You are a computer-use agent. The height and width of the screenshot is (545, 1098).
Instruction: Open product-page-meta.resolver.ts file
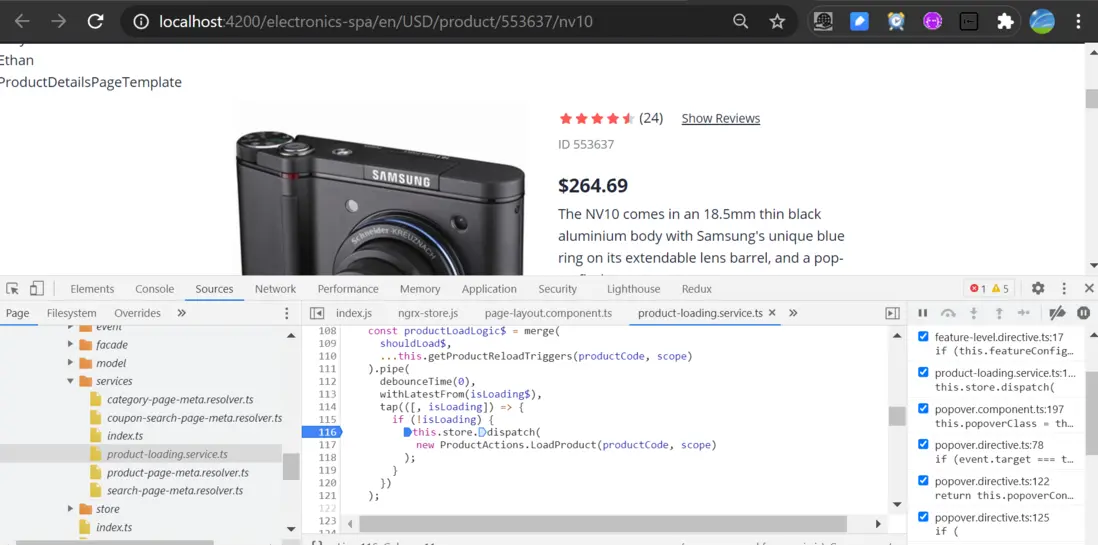(178, 472)
